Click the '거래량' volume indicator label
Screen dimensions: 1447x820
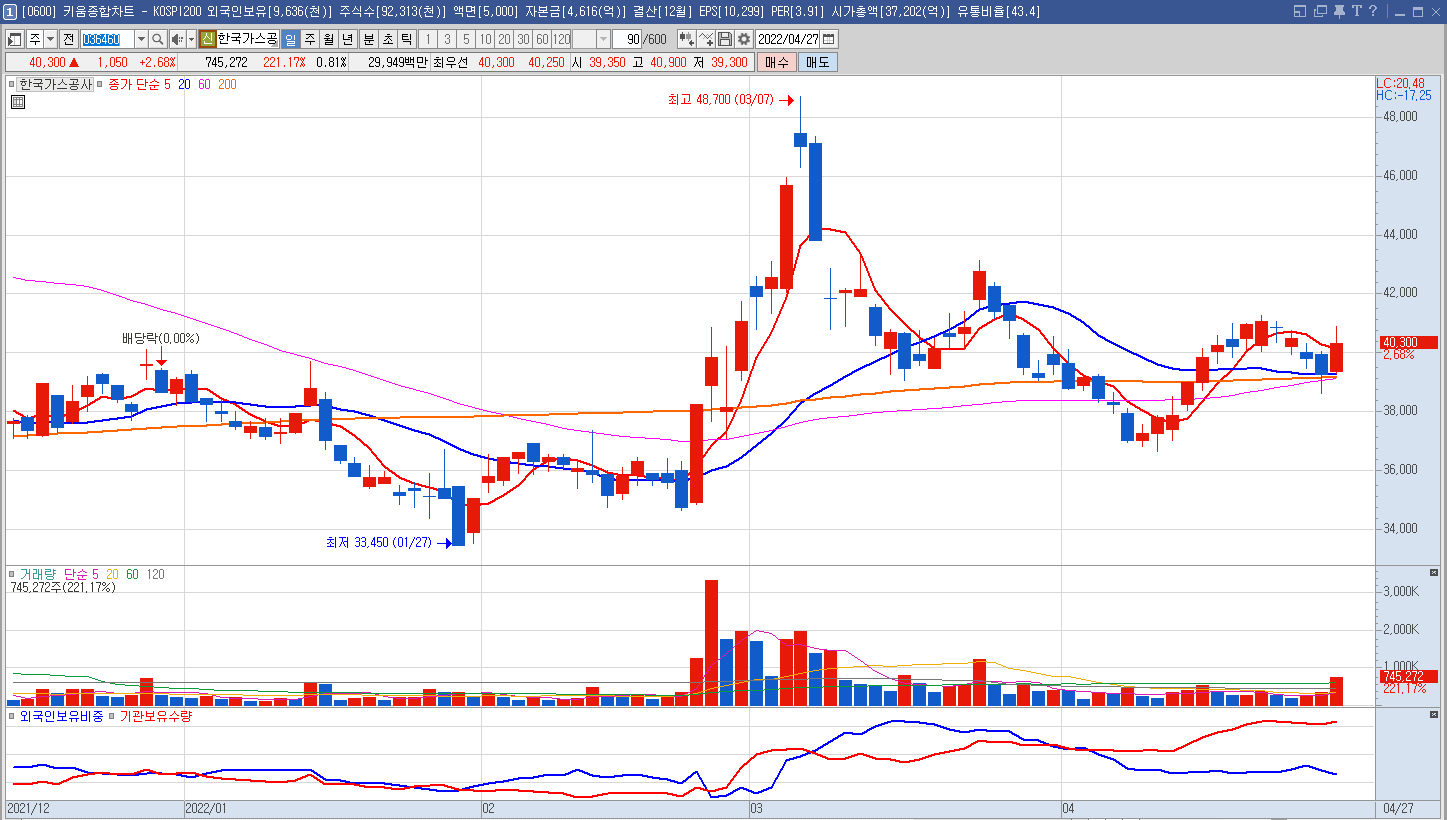[x=38, y=575]
